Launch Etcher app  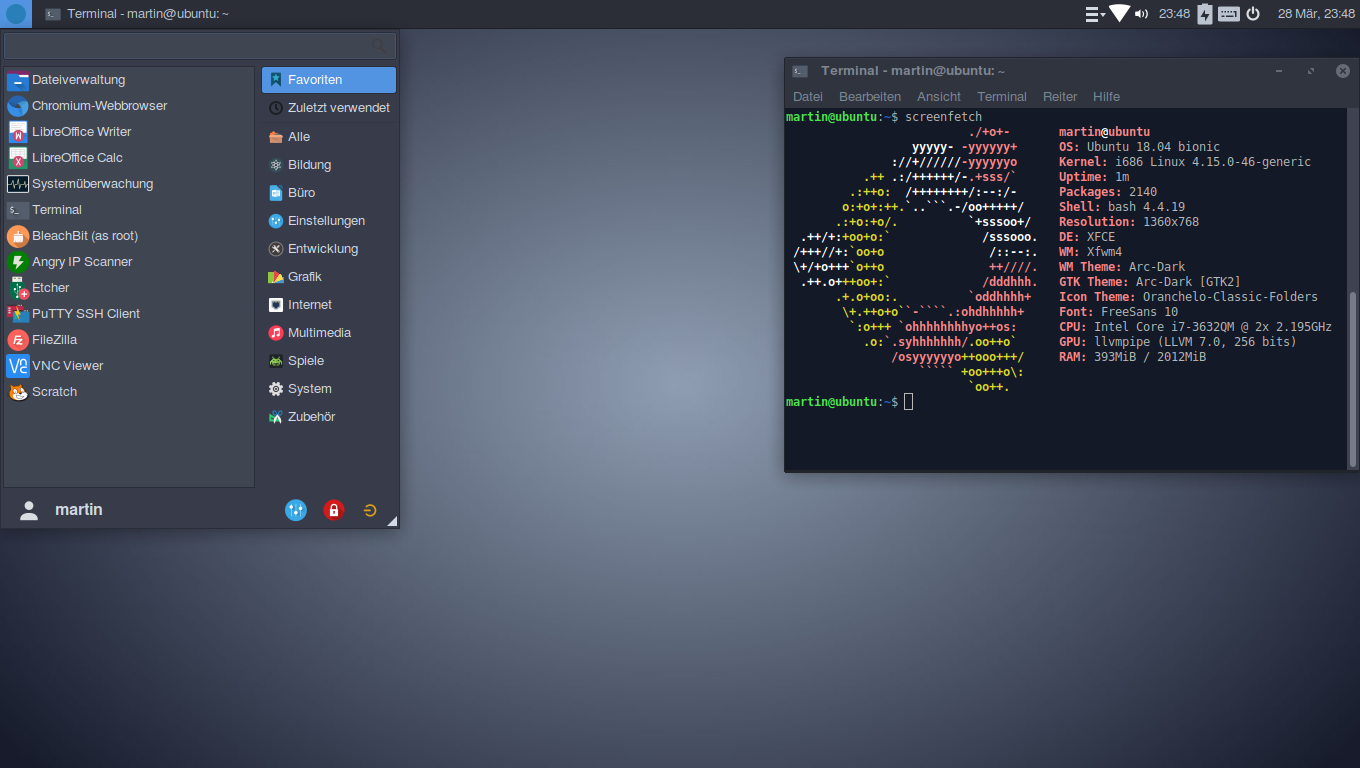[129, 288]
